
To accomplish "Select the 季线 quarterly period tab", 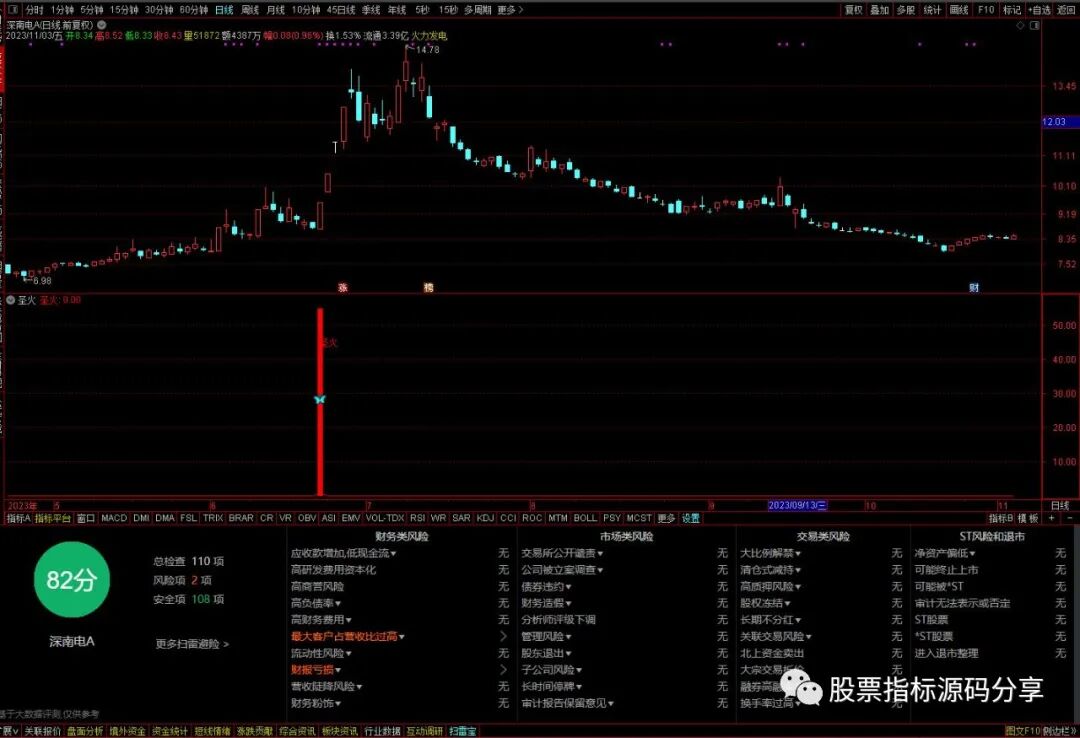I will 371,10.
